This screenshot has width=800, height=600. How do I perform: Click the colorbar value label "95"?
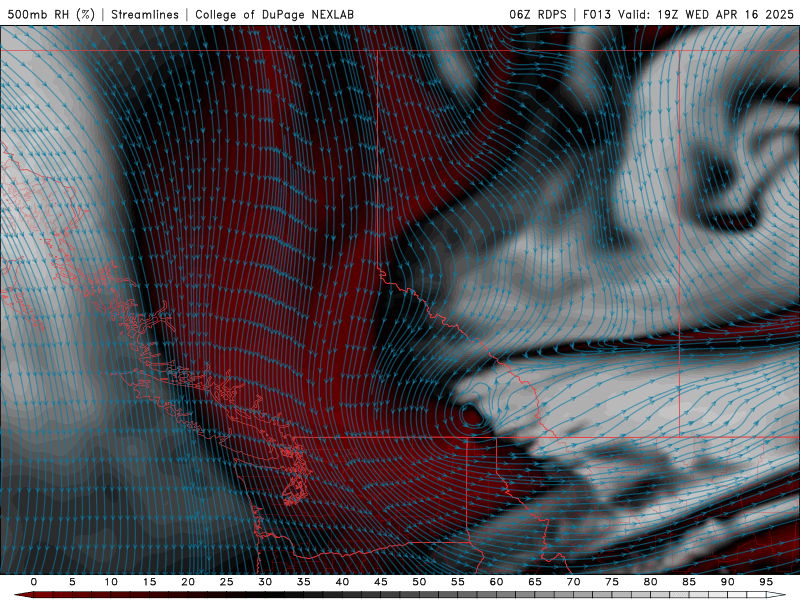point(766,582)
